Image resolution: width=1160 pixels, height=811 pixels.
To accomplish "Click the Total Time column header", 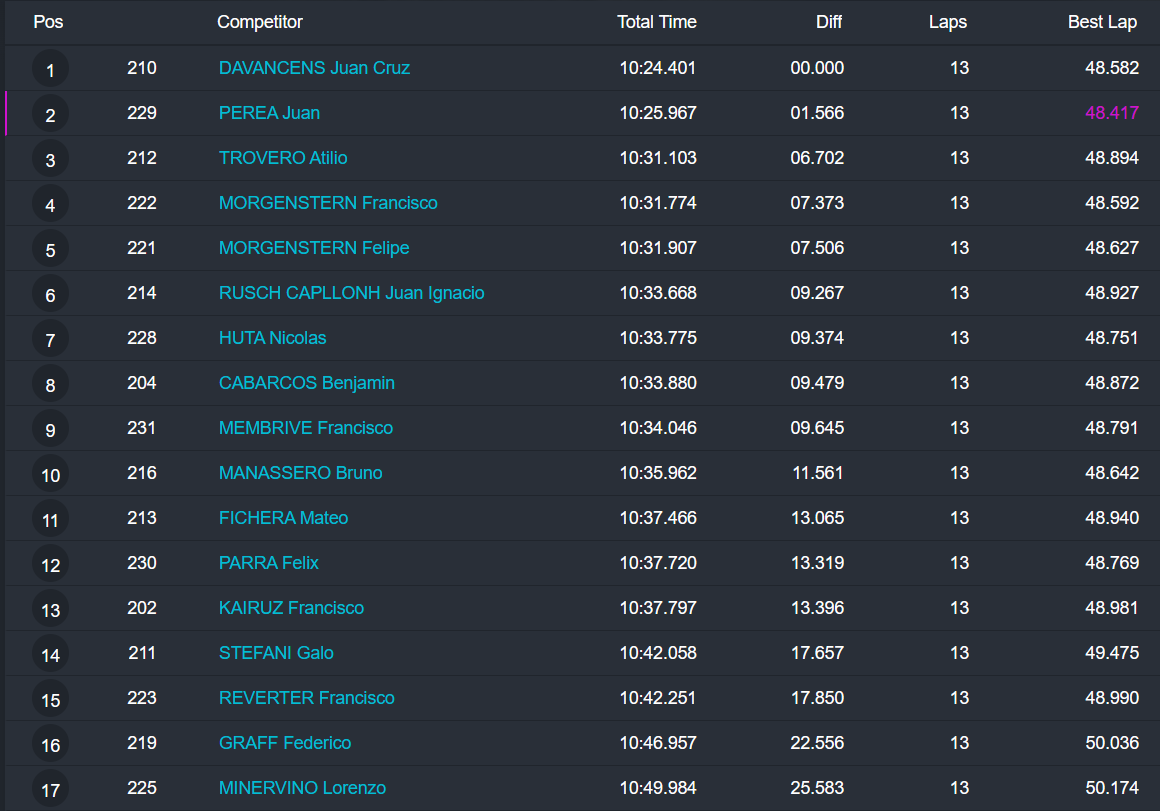I will click(656, 22).
